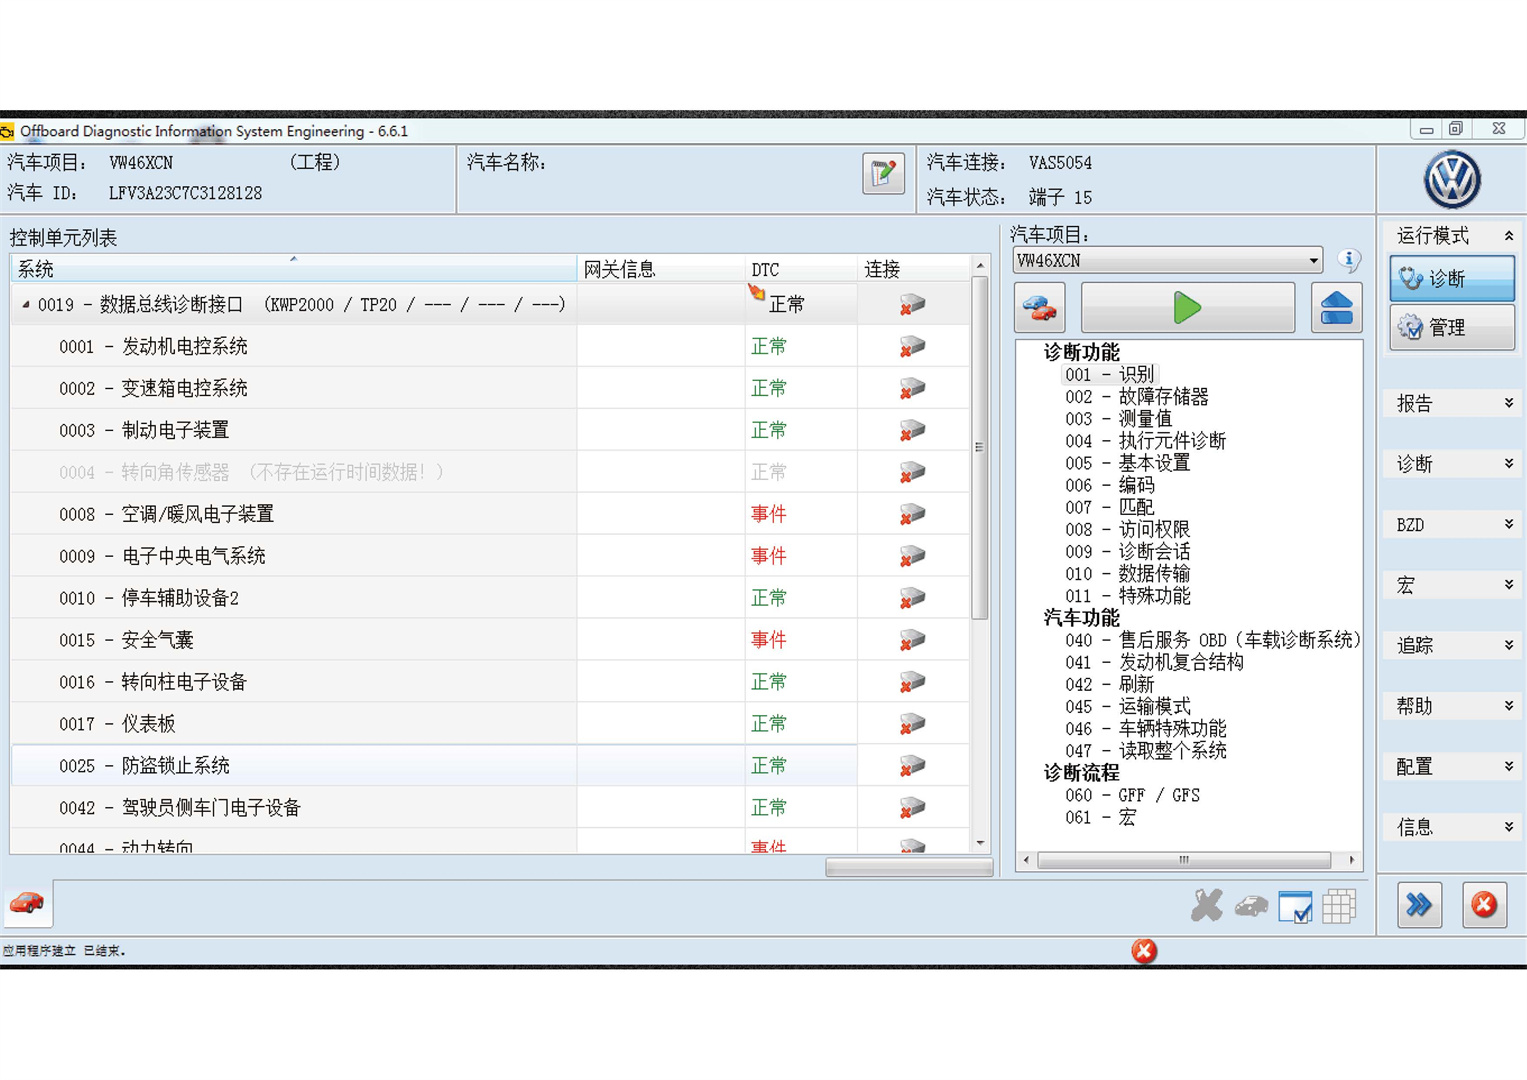The width and height of the screenshot is (1527, 1080).
Task: Click the 网关信息 column header
Action: pos(661,269)
